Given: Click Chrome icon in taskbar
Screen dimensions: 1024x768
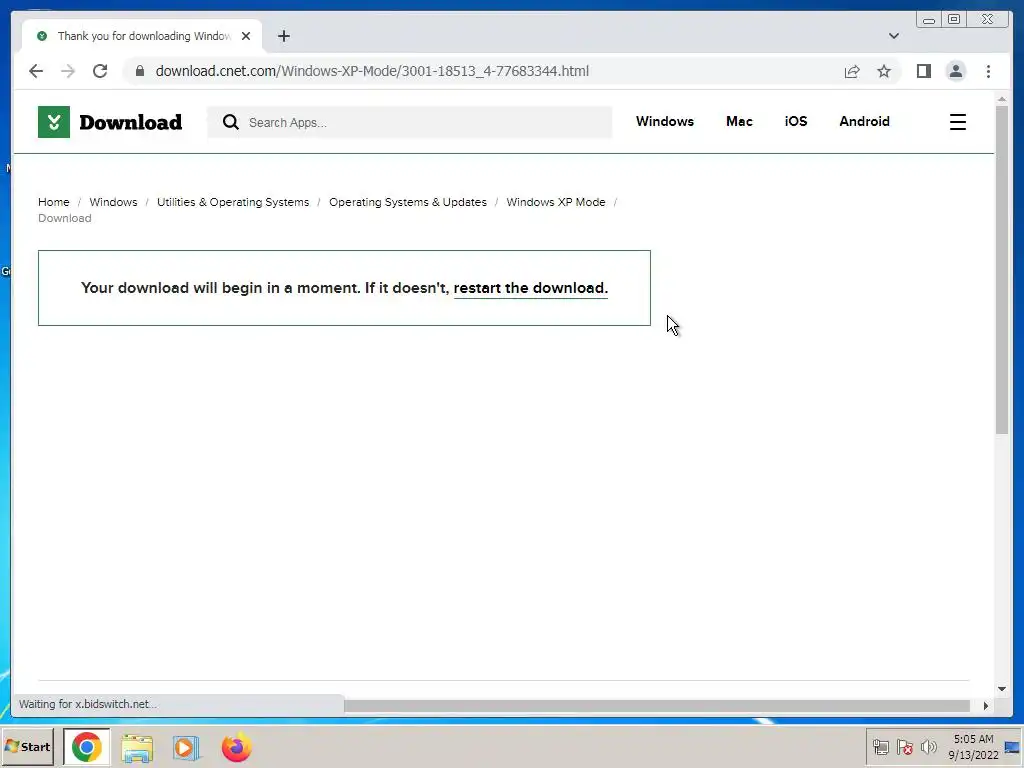Looking at the screenshot, I should [87, 746].
